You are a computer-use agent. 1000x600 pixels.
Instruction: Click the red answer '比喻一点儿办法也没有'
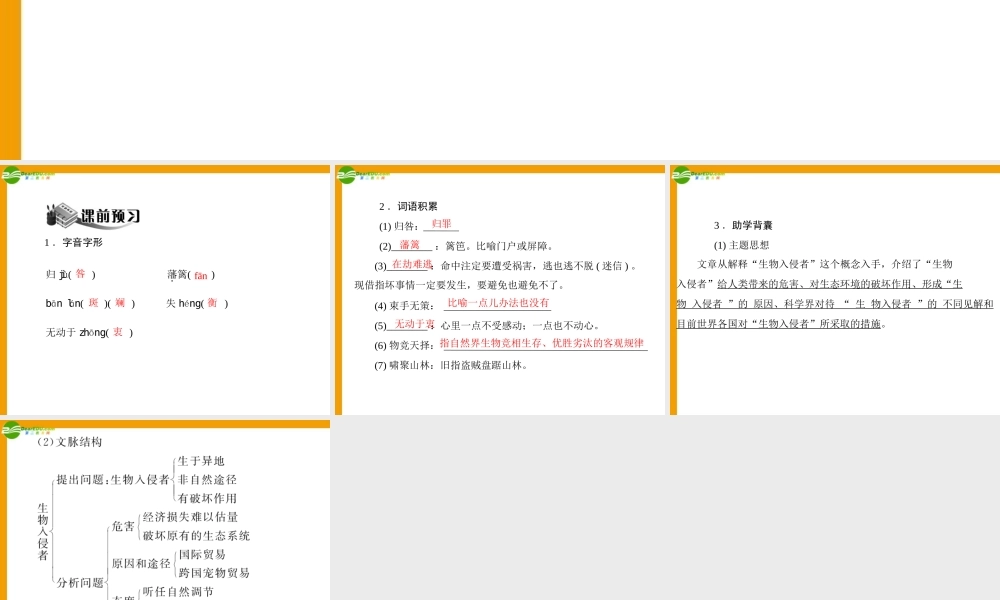[x=498, y=303]
